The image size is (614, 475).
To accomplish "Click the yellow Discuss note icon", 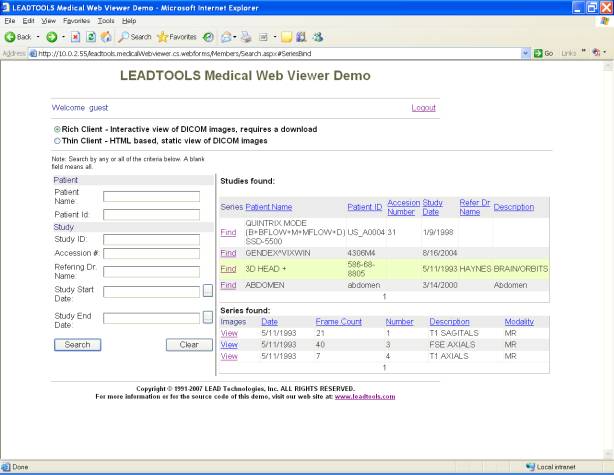I will [287, 37].
